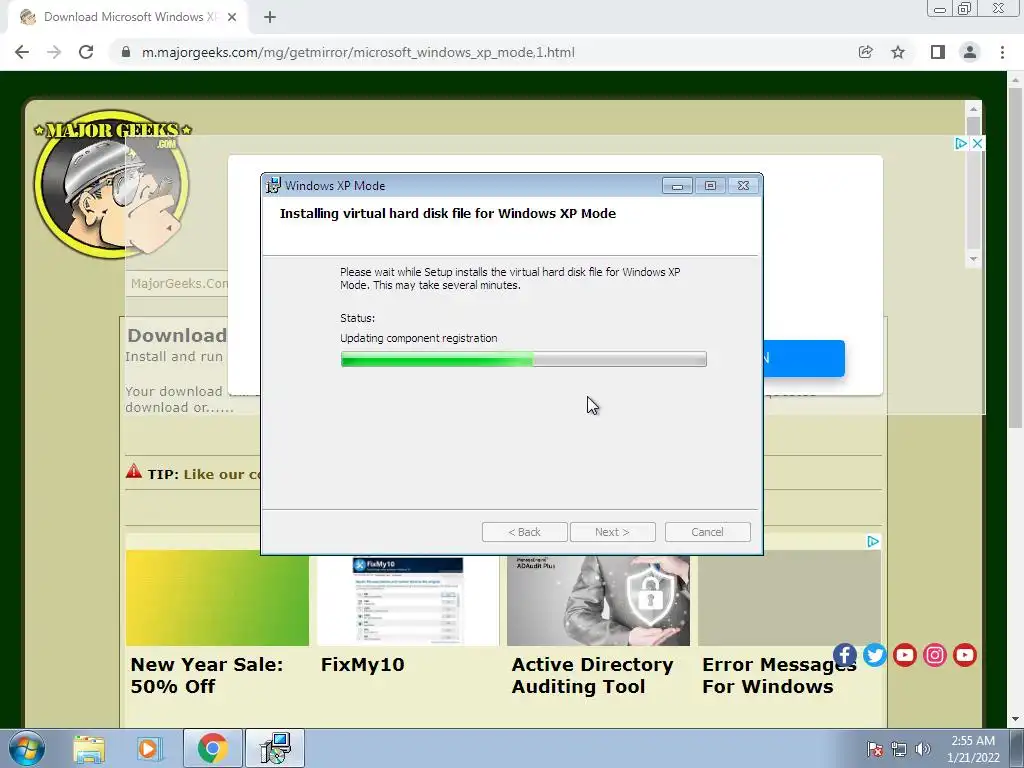The image size is (1024, 768).
Task: Open MajorGeeks Facebook icon
Action: click(844, 655)
